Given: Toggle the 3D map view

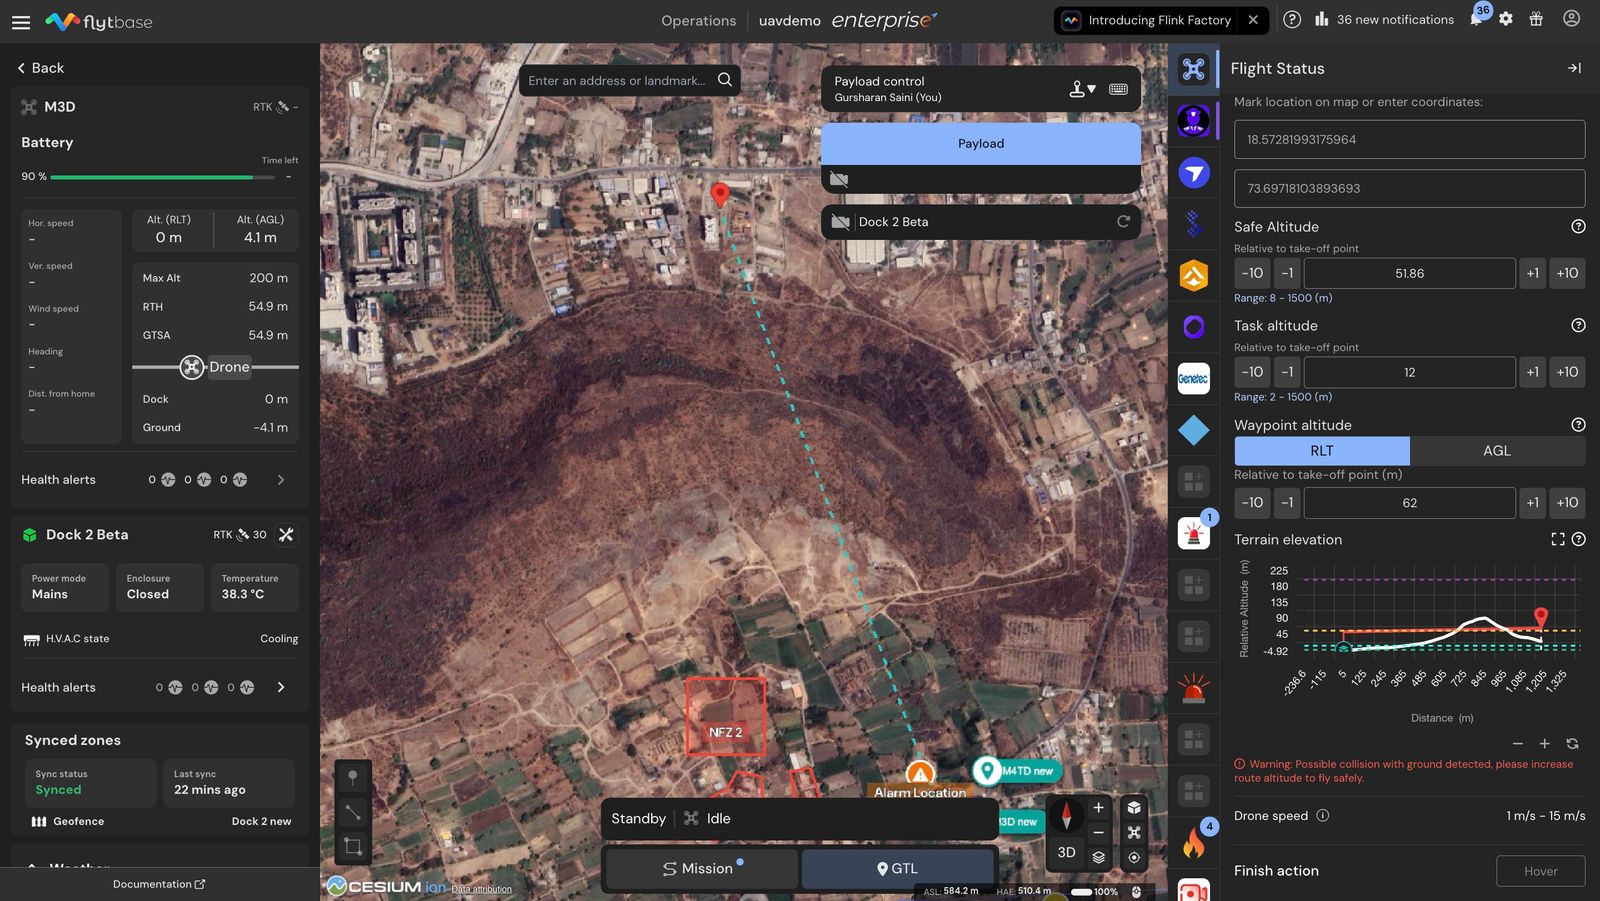Looking at the screenshot, I should pos(1066,853).
